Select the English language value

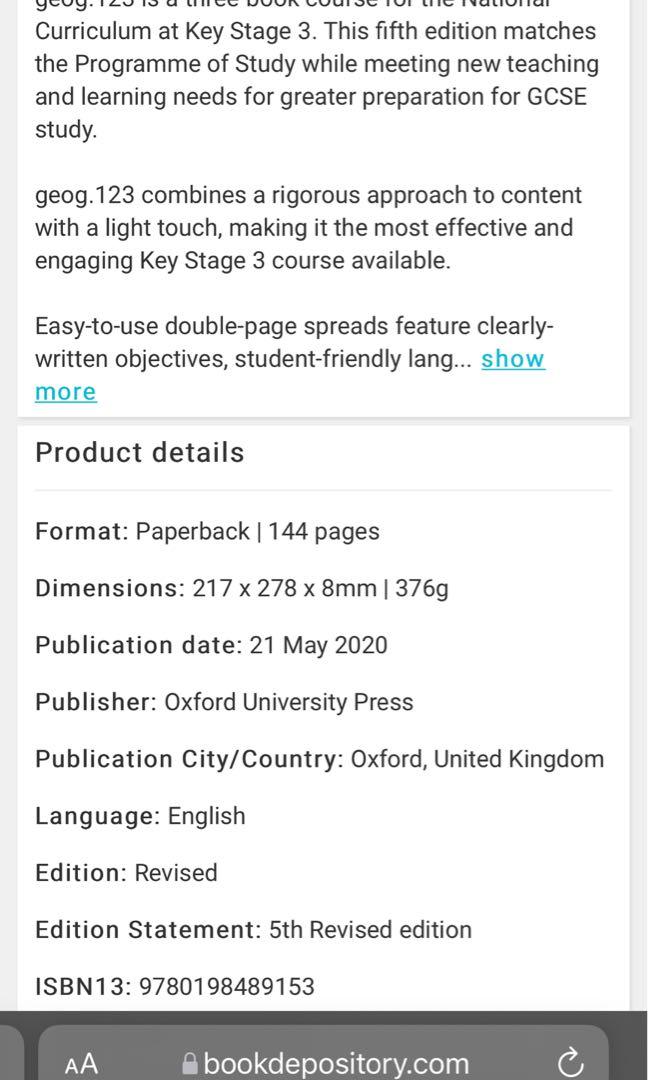tap(205, 815)
